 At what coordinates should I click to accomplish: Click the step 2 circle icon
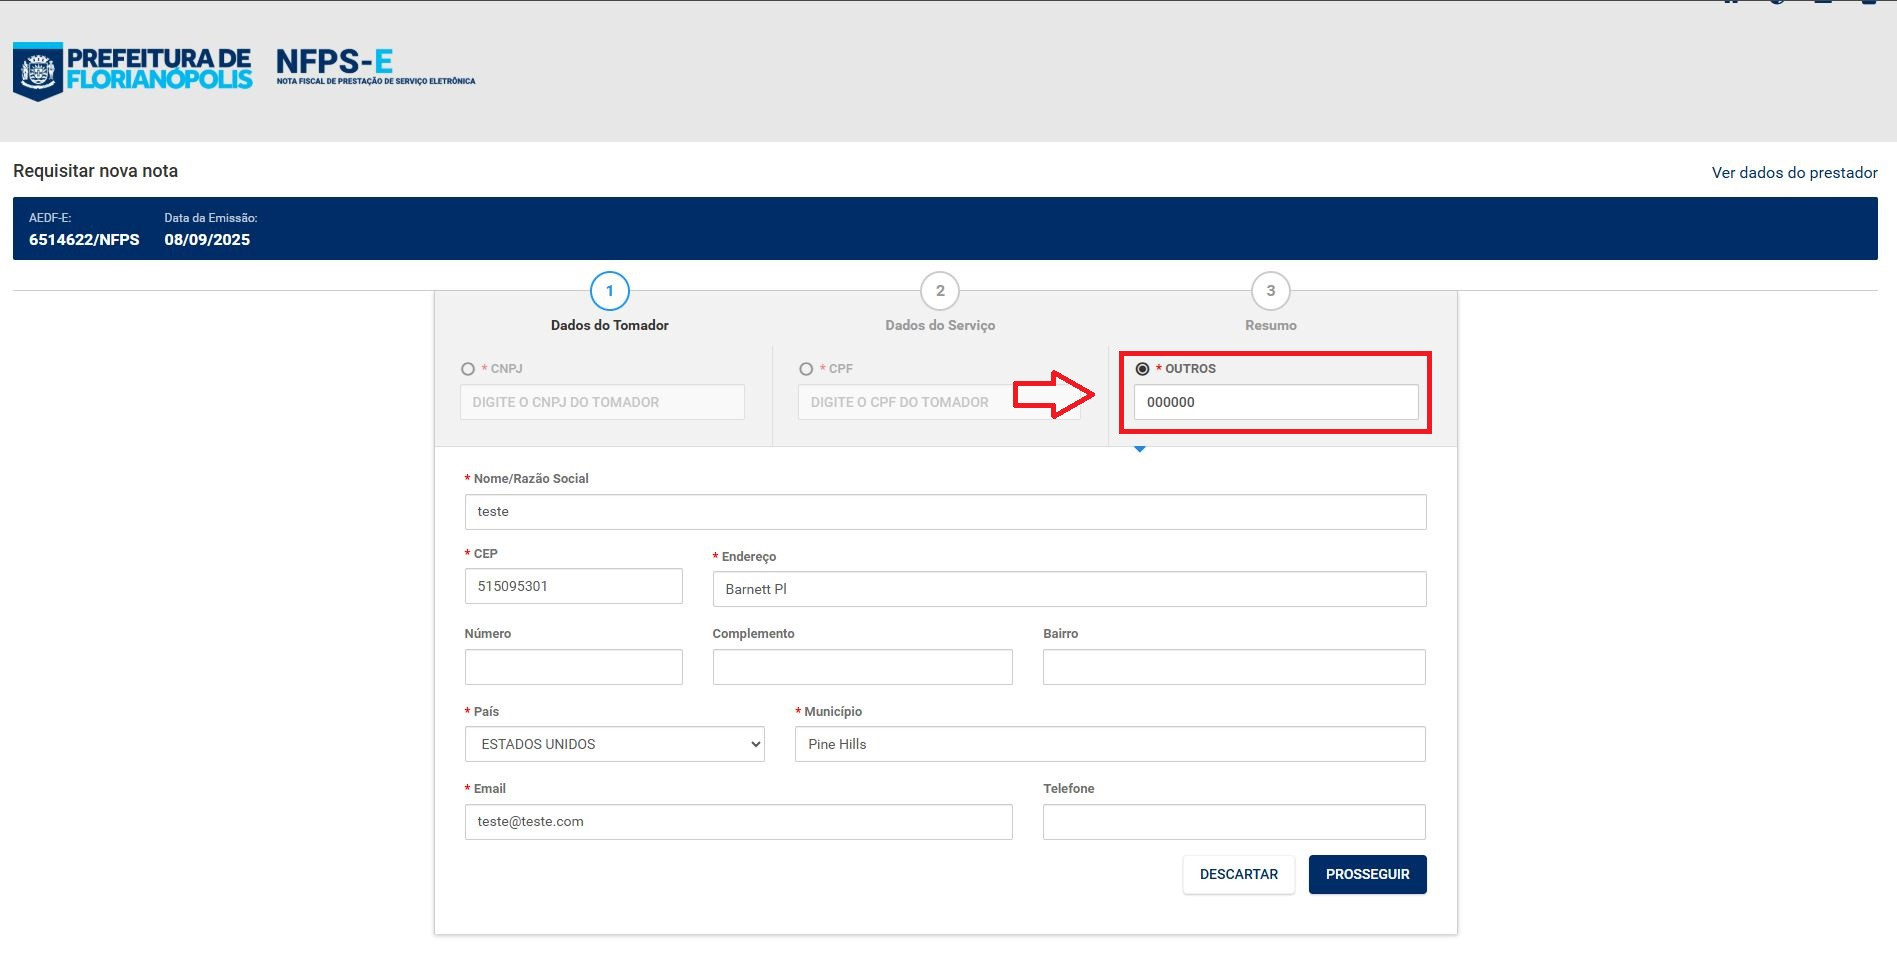pos(939,291)
